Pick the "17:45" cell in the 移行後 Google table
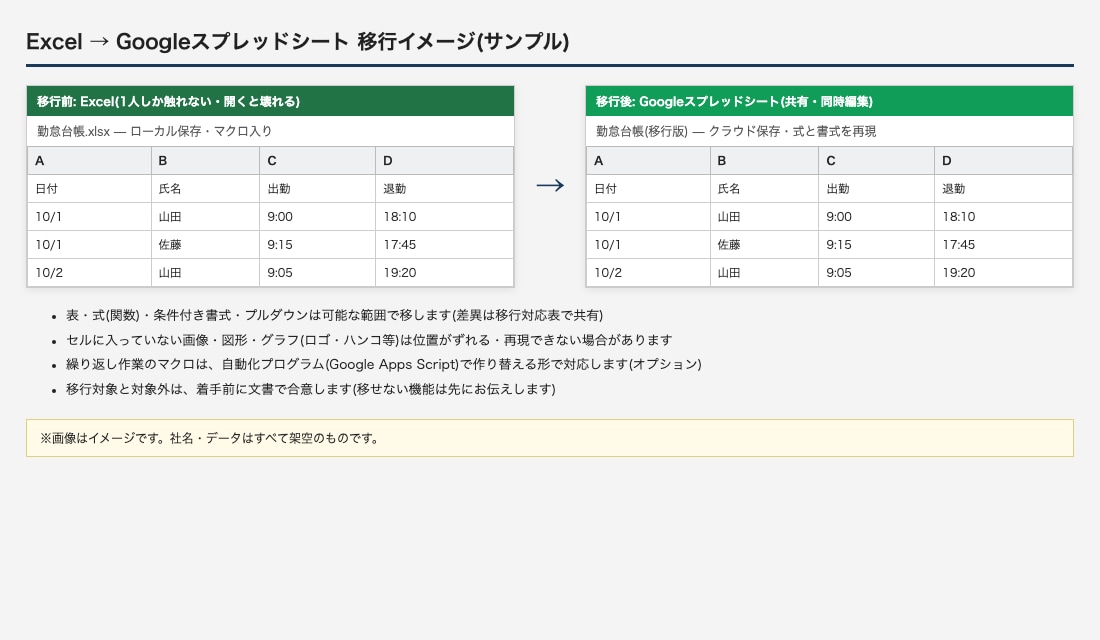 tap(1004, 245)
